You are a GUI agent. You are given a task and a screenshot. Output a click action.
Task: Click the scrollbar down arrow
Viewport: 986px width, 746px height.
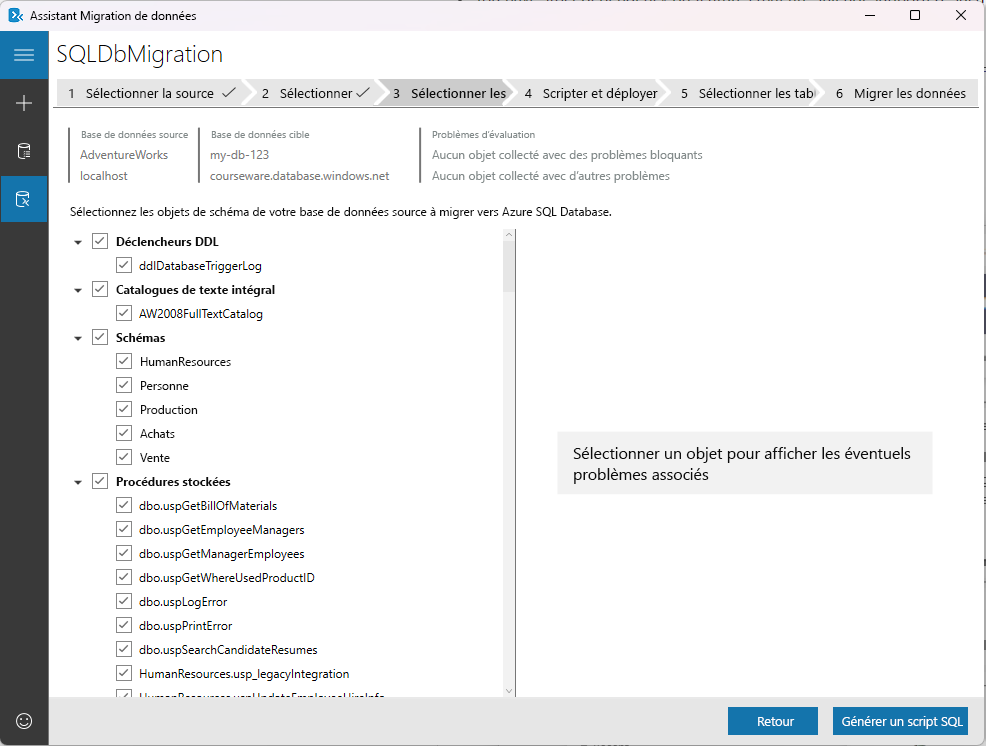(x=510, y=691)
